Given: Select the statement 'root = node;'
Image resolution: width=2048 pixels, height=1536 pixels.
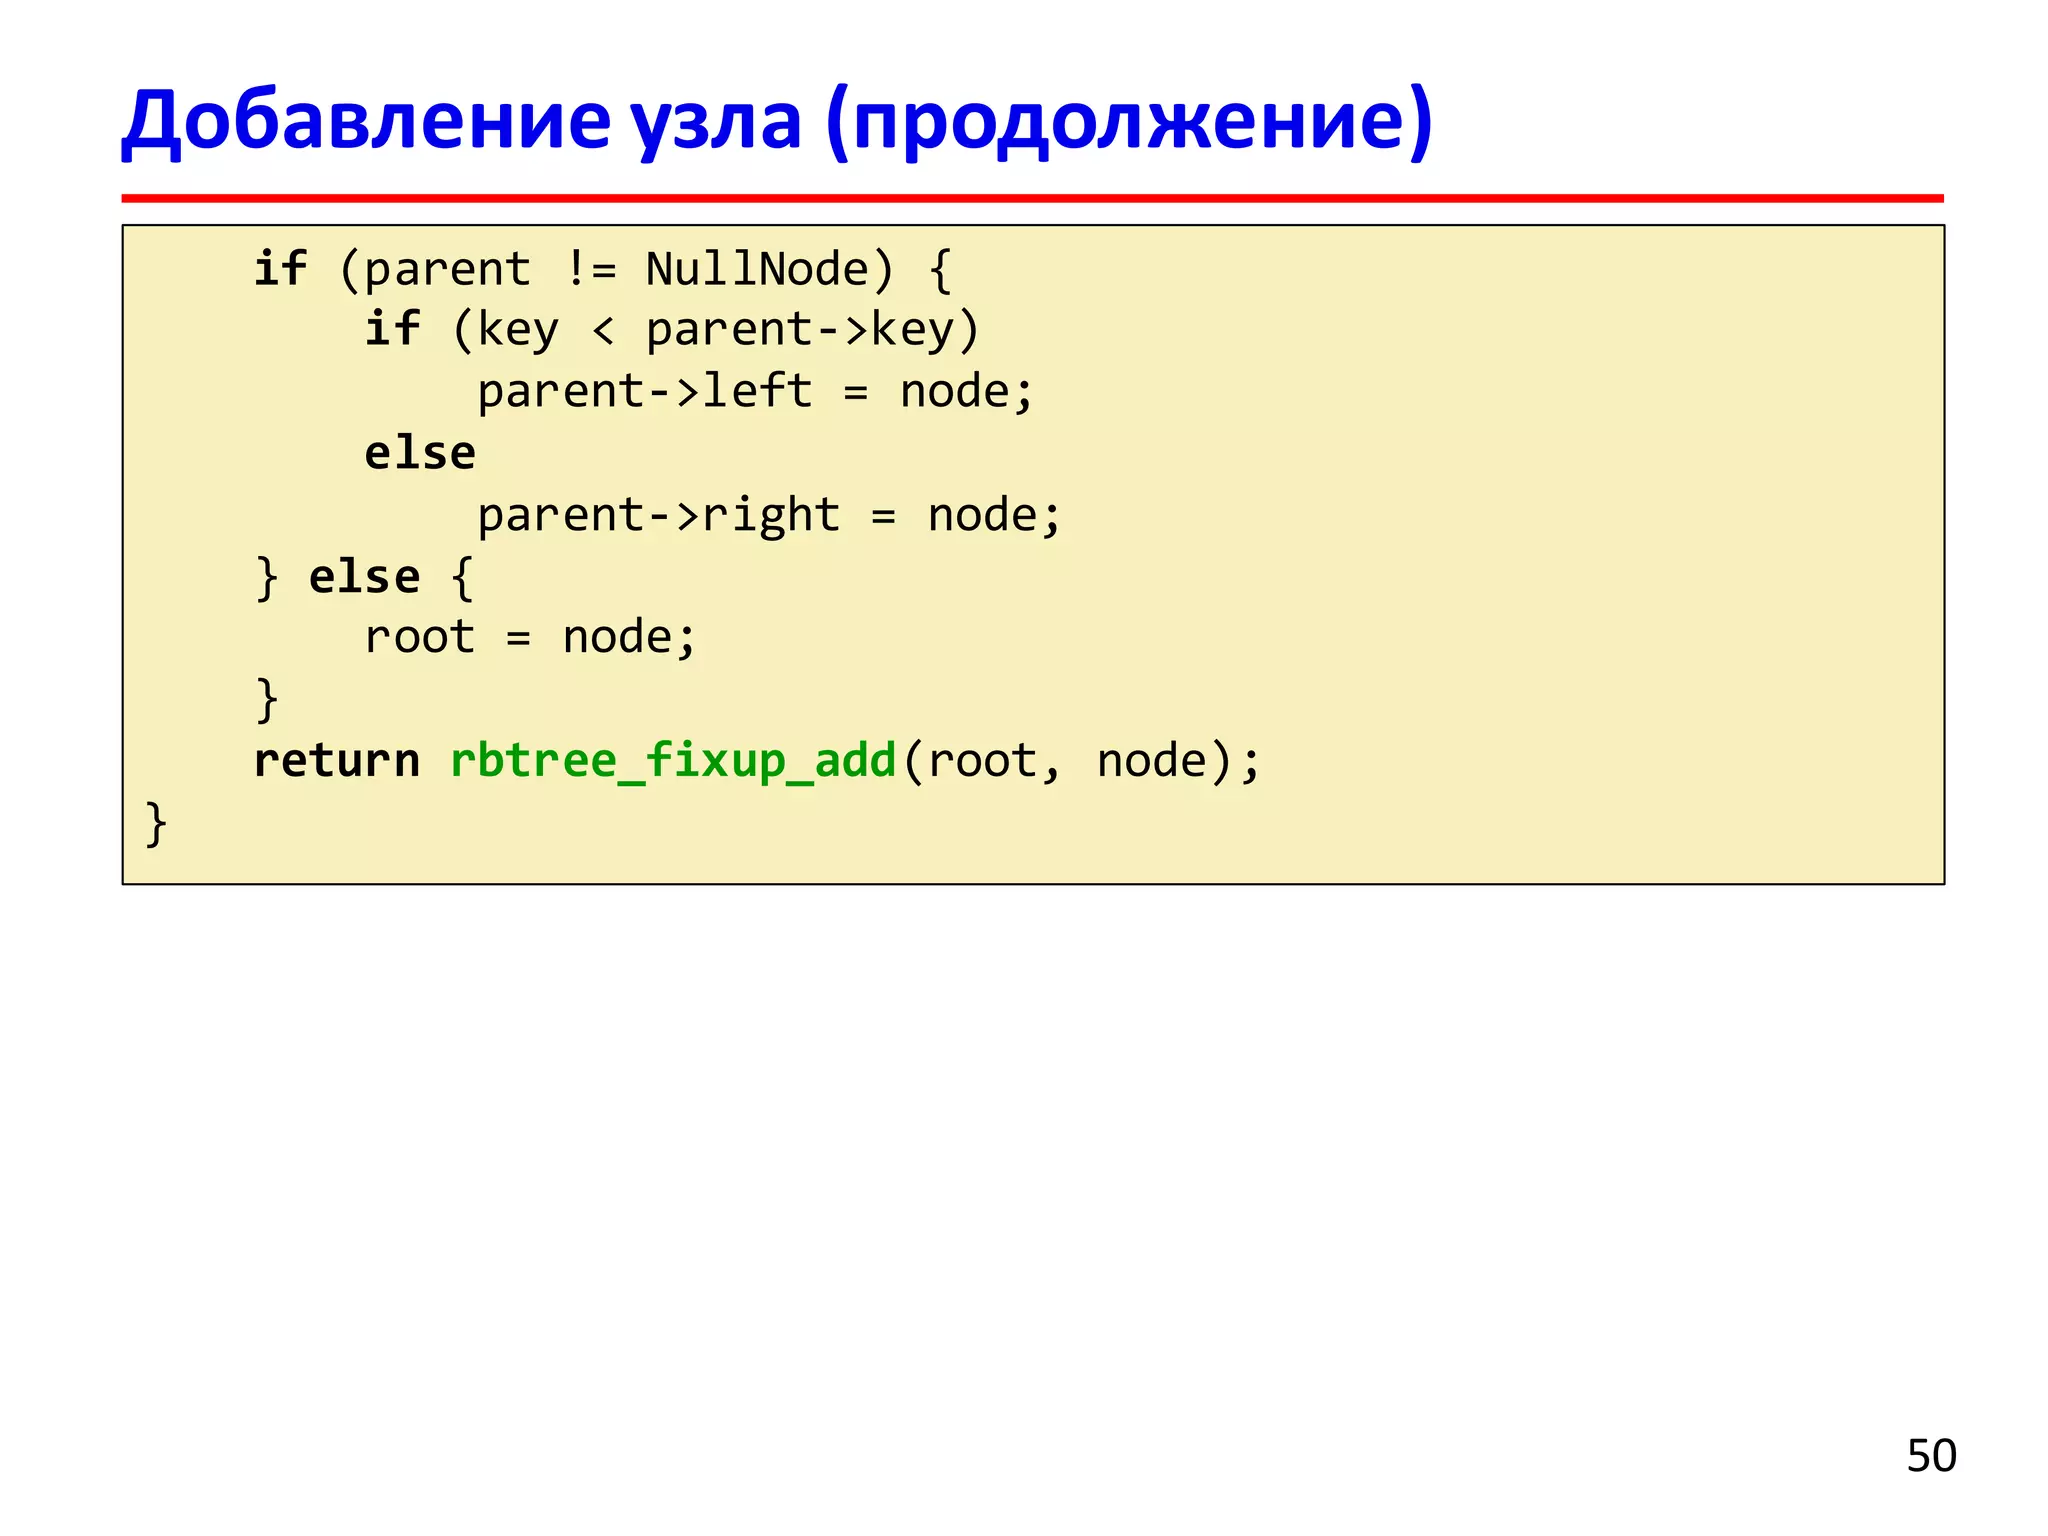Looking at the screenshot, I should [531, 638].
